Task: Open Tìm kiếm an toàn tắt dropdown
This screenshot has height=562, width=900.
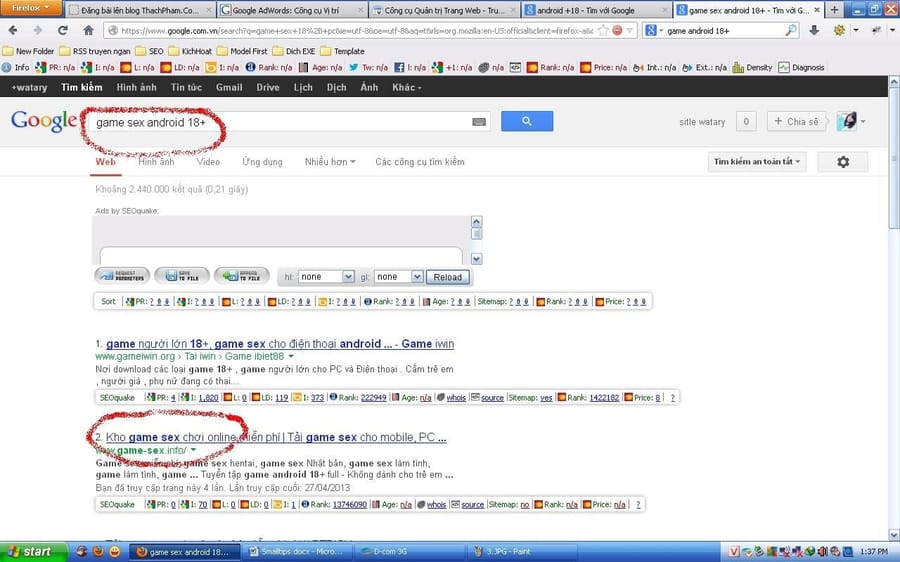Action: coord(757,162)
